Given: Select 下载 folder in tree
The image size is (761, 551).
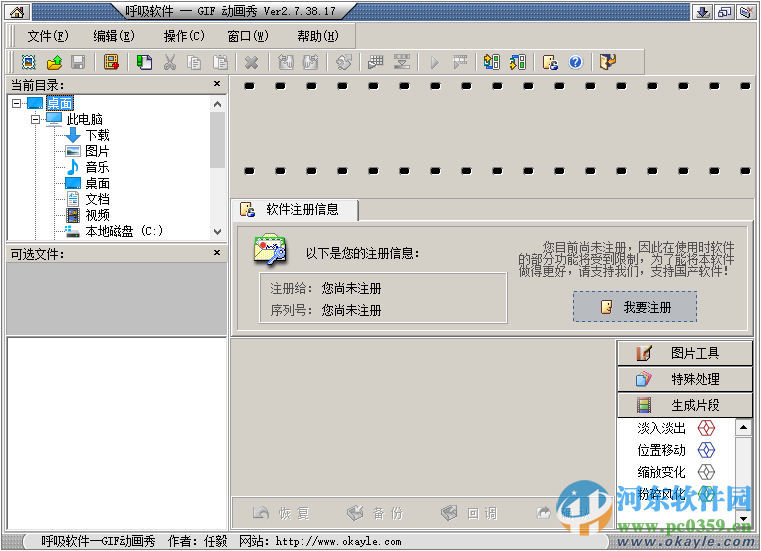Looking at the screenshot, I should pyautogui.click(x=98, y=135).
